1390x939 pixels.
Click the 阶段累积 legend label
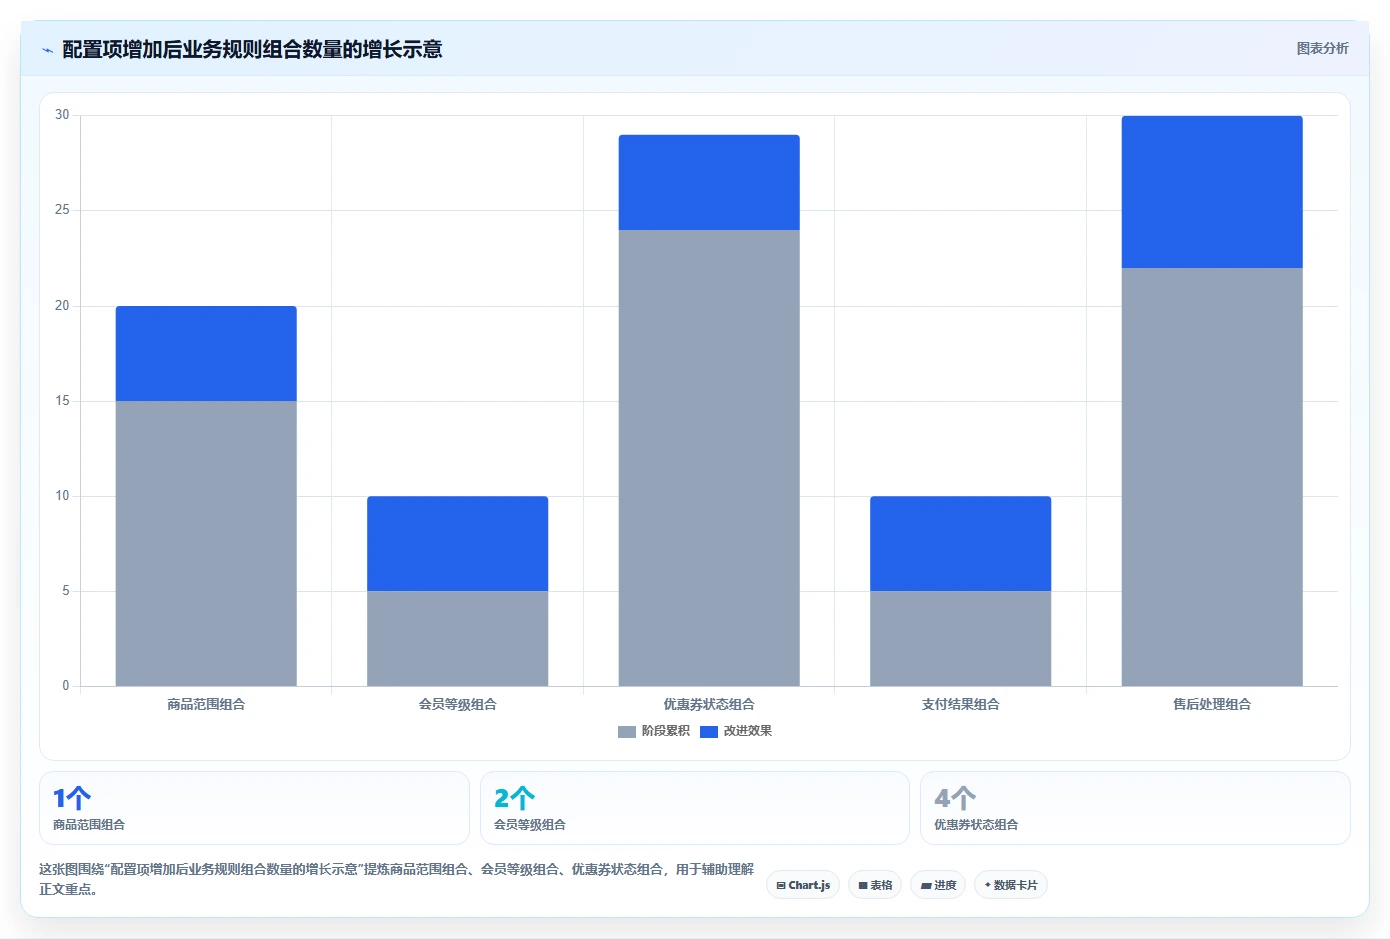[x=666, y=731]
